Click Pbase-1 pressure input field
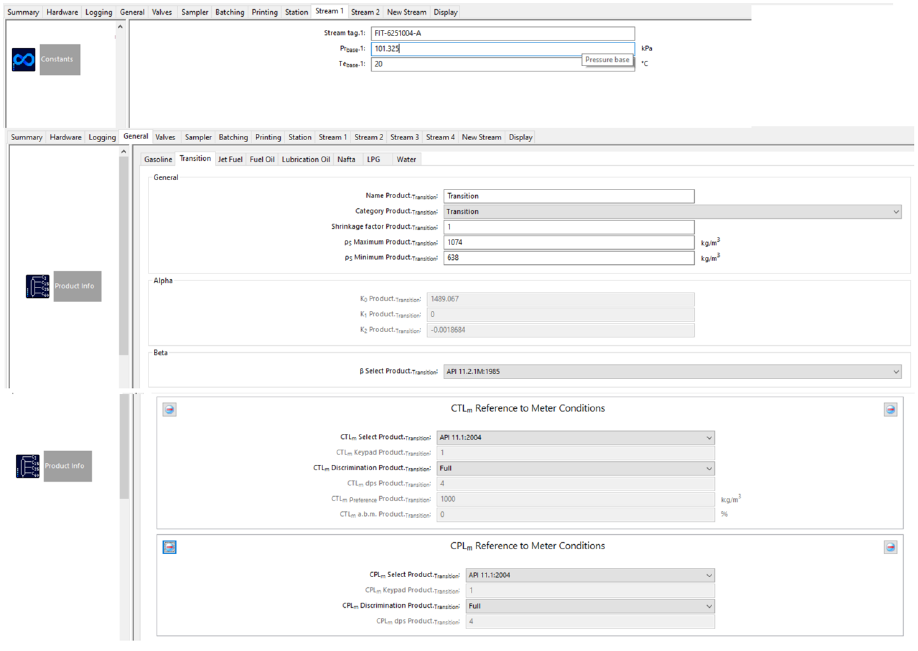918x651 pixels. (x=503, y=49)
